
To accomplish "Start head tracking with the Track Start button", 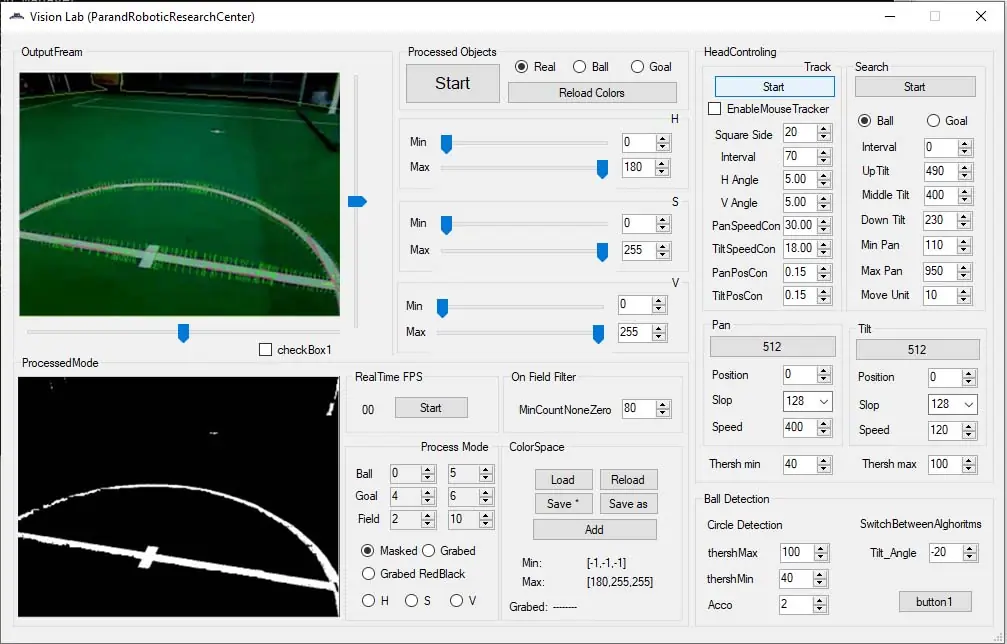I will 775,87.
